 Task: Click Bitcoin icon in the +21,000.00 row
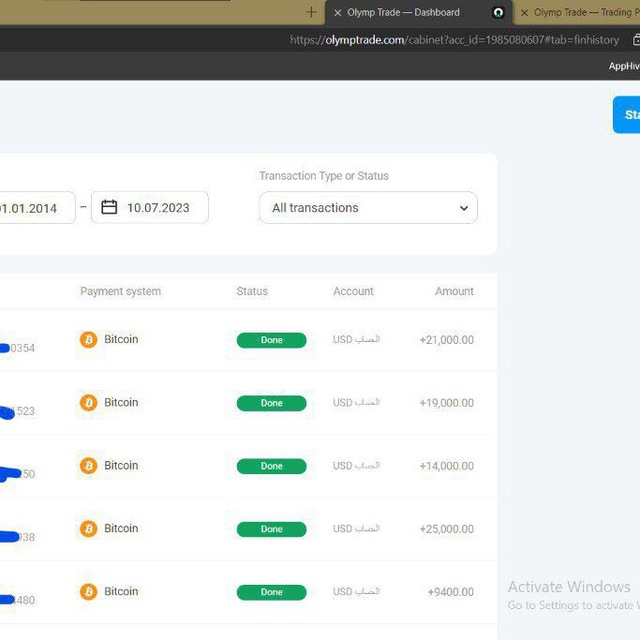[x=89, y=340]
